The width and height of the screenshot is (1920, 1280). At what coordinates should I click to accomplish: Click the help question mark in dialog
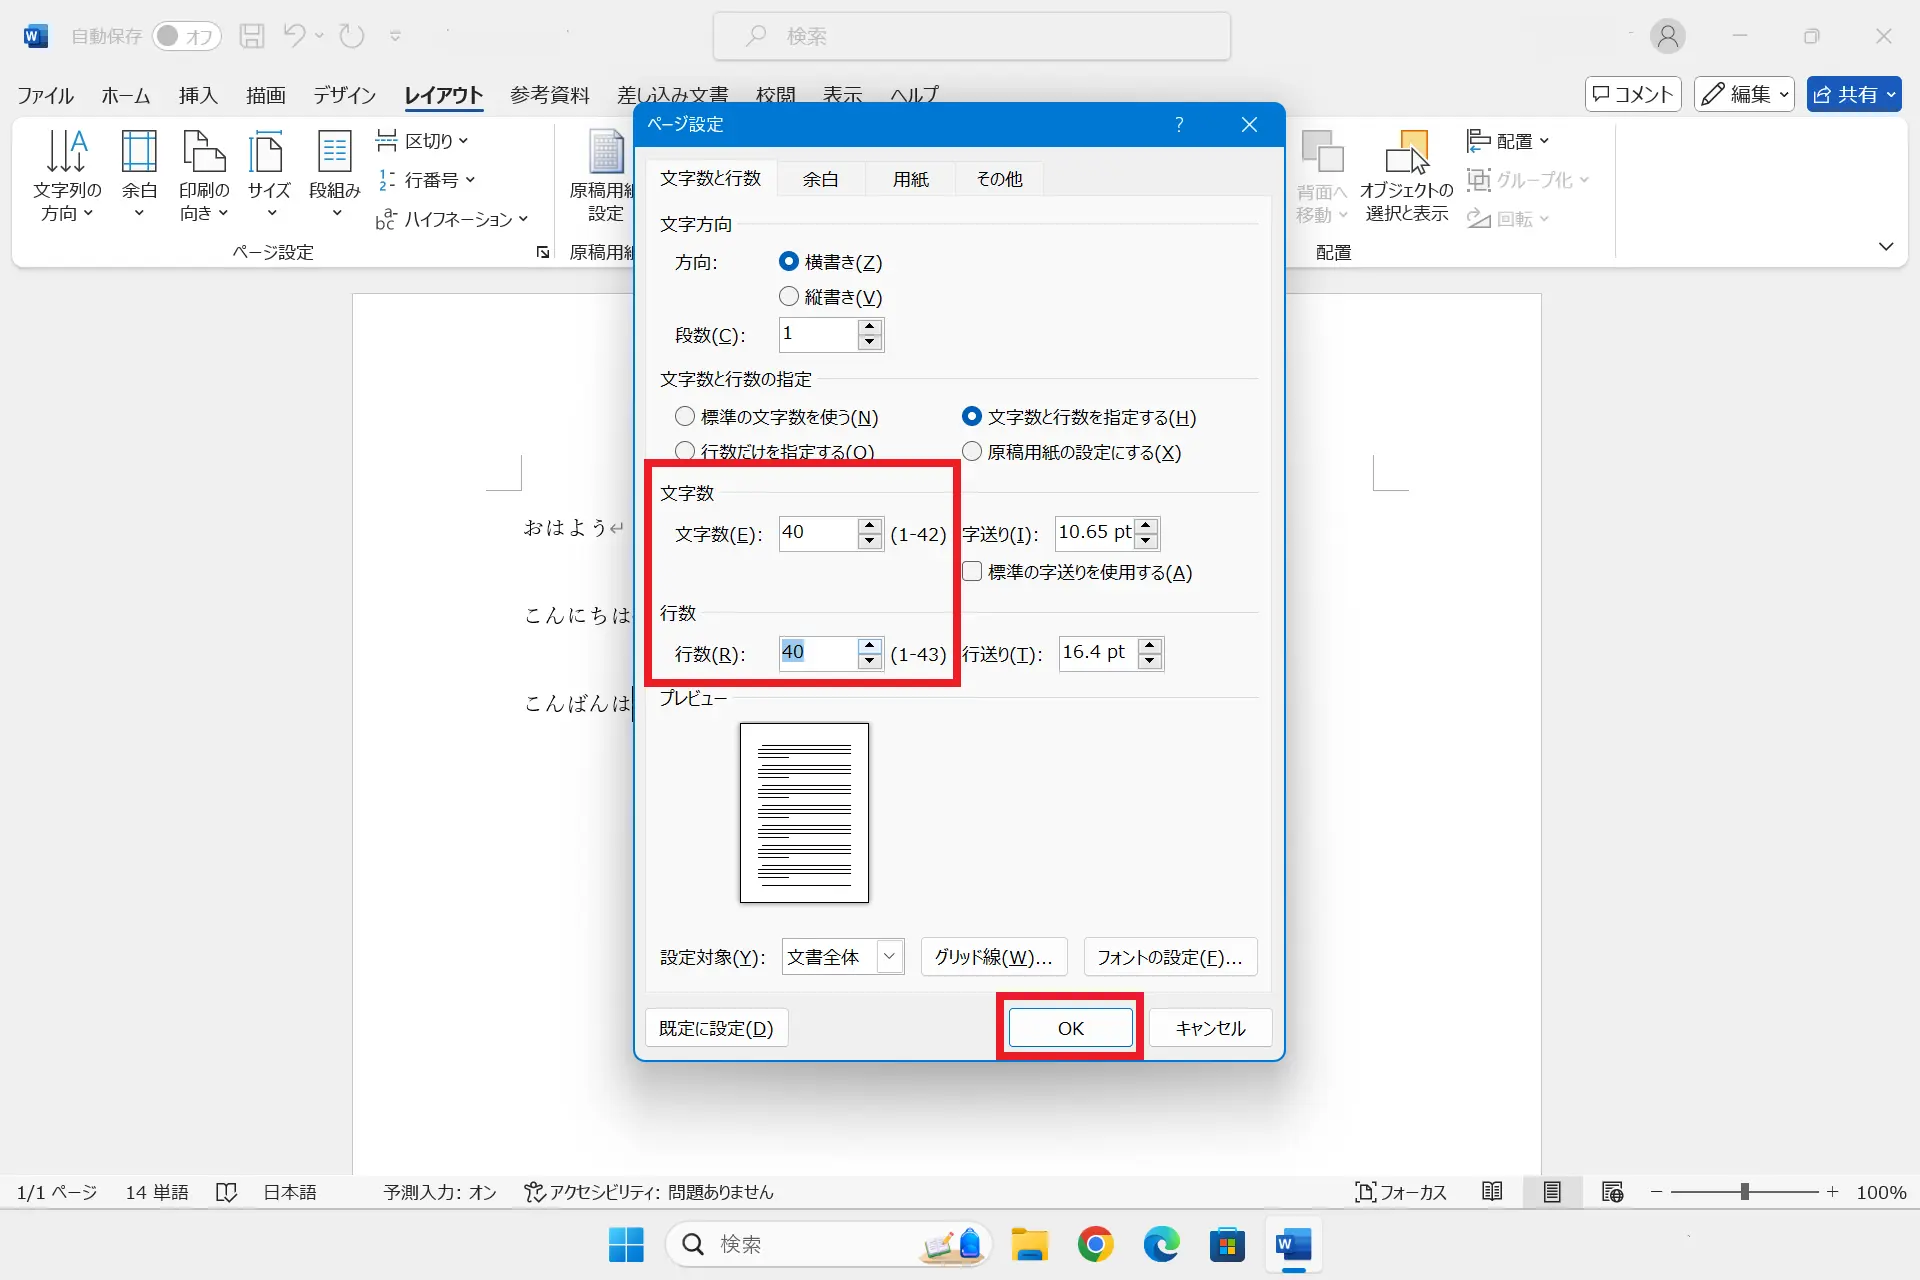(1179, 124)
